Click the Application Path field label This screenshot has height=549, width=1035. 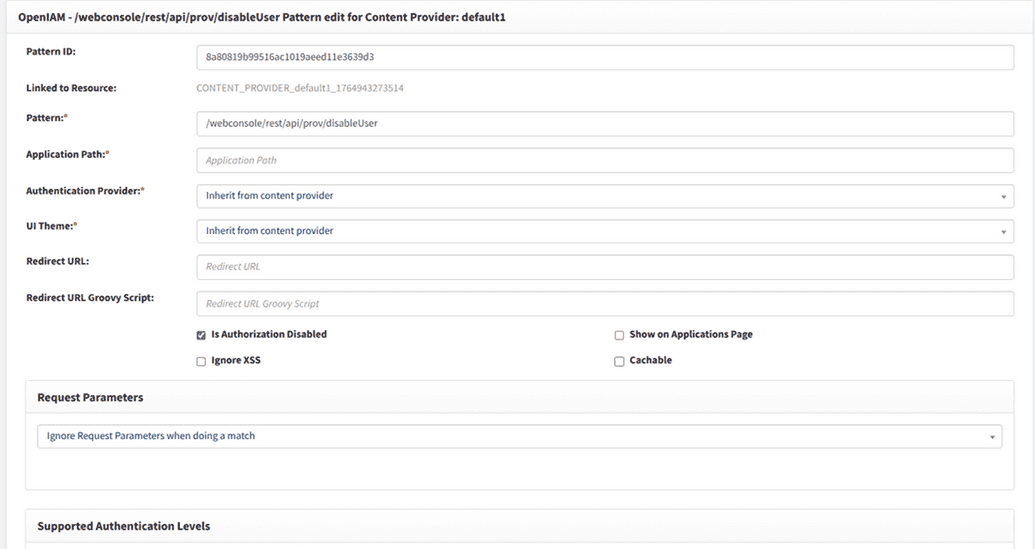66,154
